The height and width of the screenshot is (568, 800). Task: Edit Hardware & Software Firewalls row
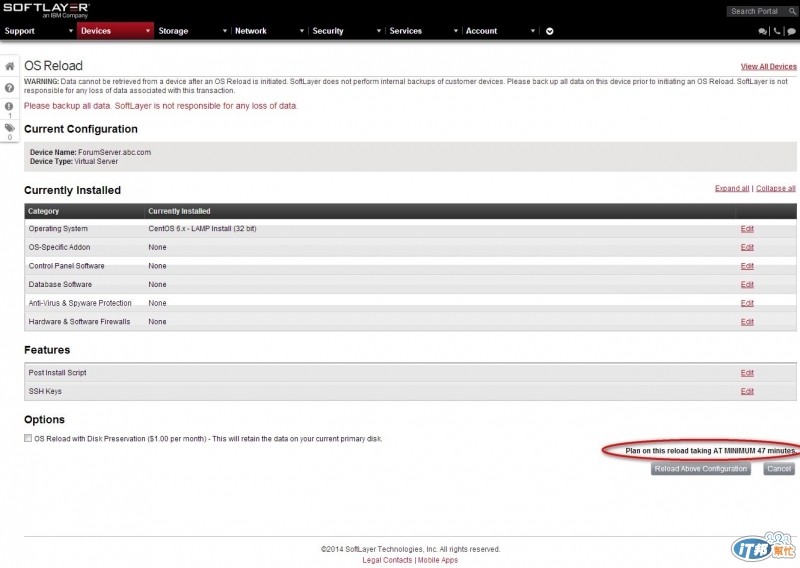tap(747, 322)
